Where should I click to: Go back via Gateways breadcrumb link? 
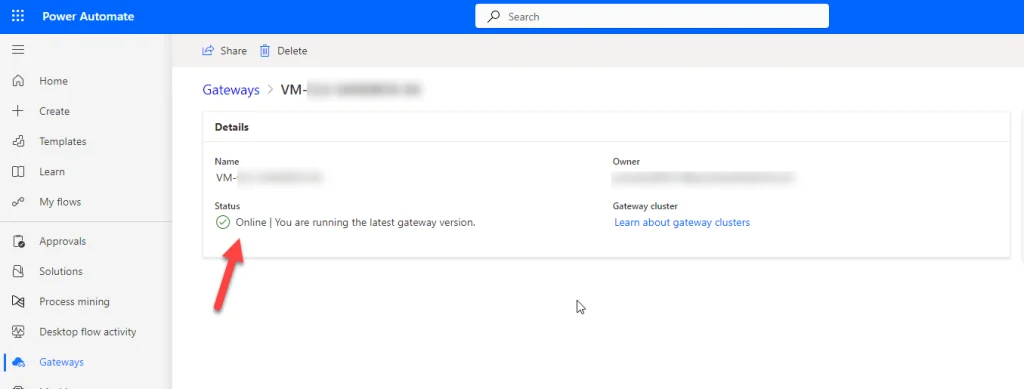point(231,90)
